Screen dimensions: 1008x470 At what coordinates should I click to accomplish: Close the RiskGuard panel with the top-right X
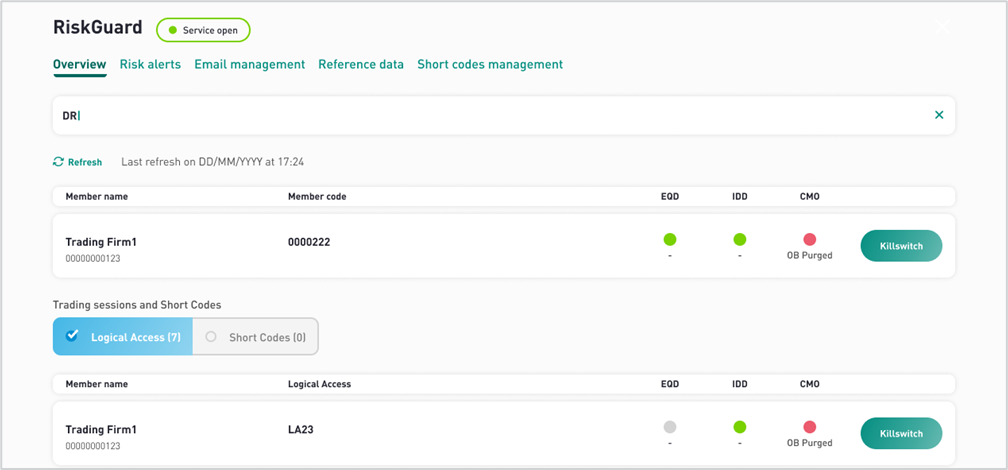pos(942,27)
